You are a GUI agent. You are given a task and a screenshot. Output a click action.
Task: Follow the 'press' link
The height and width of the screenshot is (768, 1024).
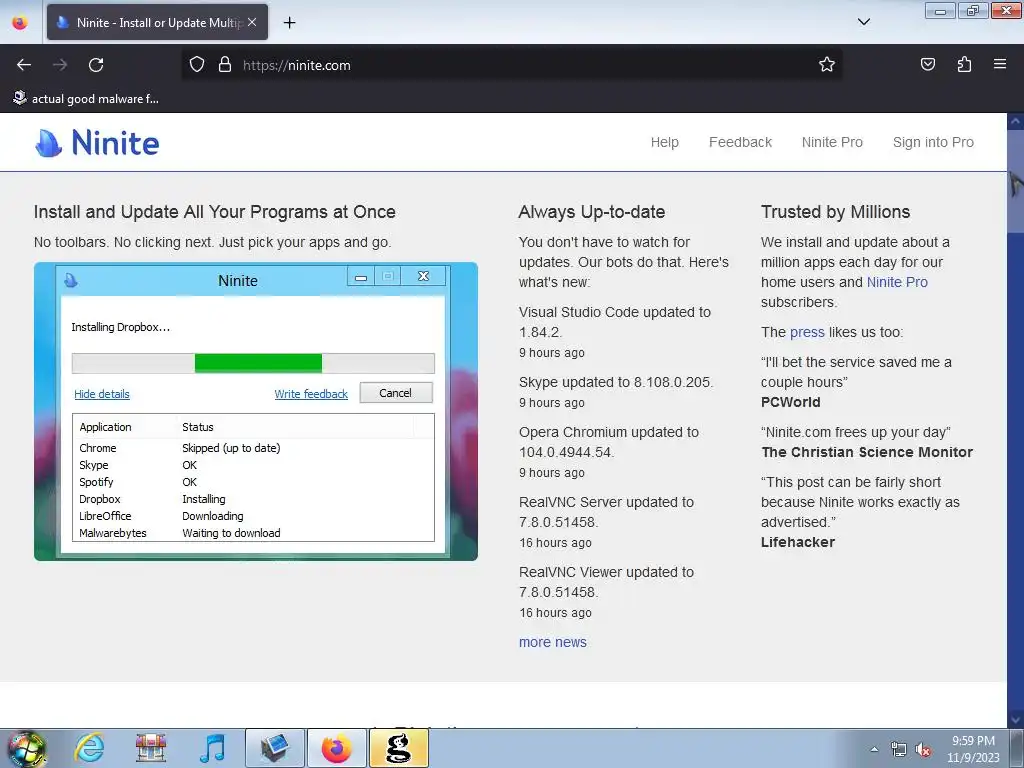click(x=807, y=332)
